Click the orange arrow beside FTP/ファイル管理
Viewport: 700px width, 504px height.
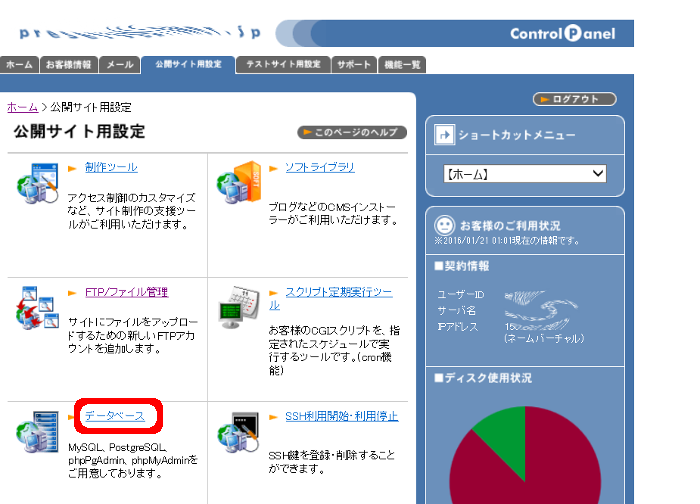pos(72,293)
